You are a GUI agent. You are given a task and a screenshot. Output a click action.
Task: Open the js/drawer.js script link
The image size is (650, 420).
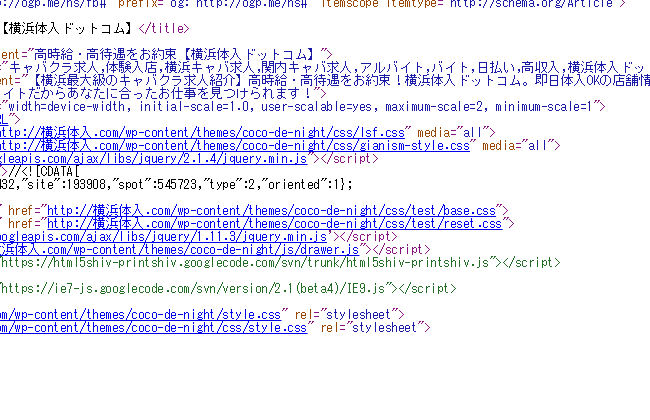[x=179, y=250]
